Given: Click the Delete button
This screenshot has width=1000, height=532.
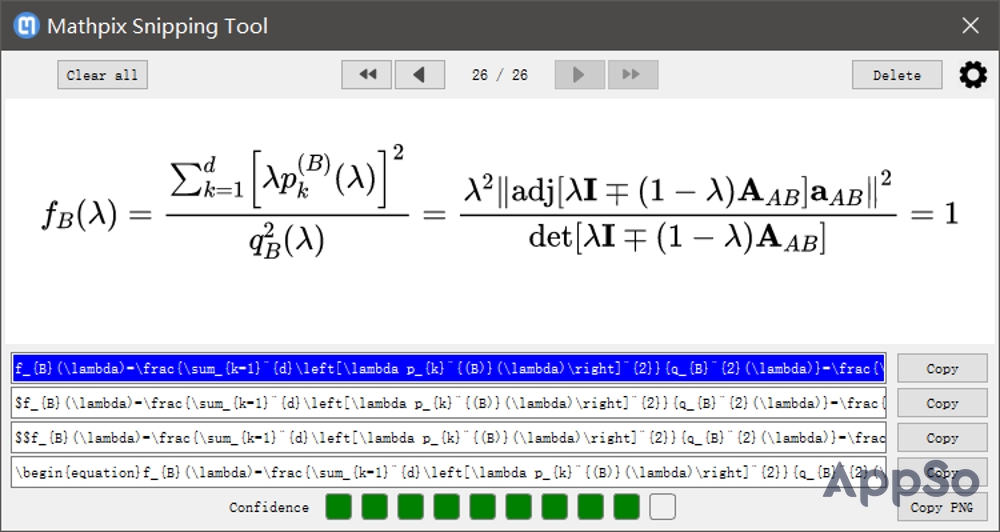Looking at the screenshot, I should (897, 75).
